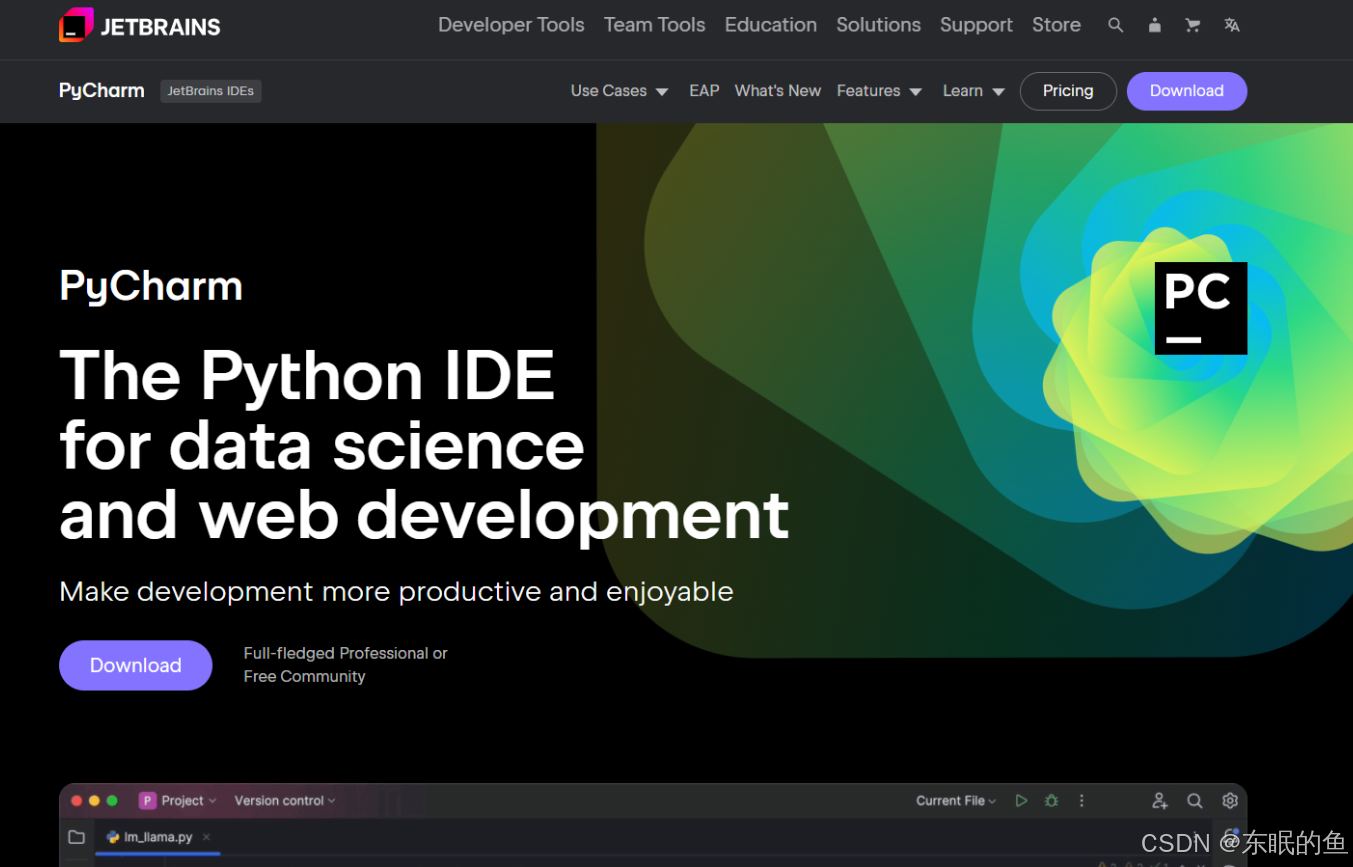Open the Support menu

tap(976, 25)
